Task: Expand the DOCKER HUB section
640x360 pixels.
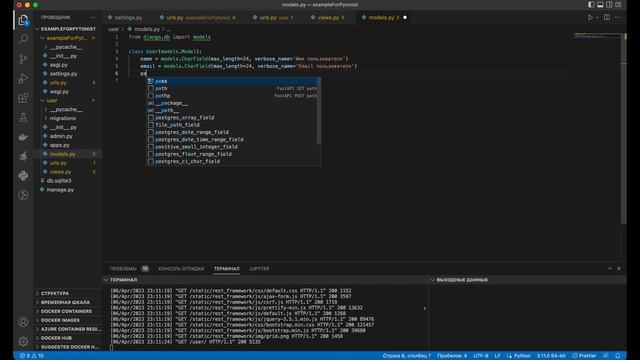Action: (68, 338)
